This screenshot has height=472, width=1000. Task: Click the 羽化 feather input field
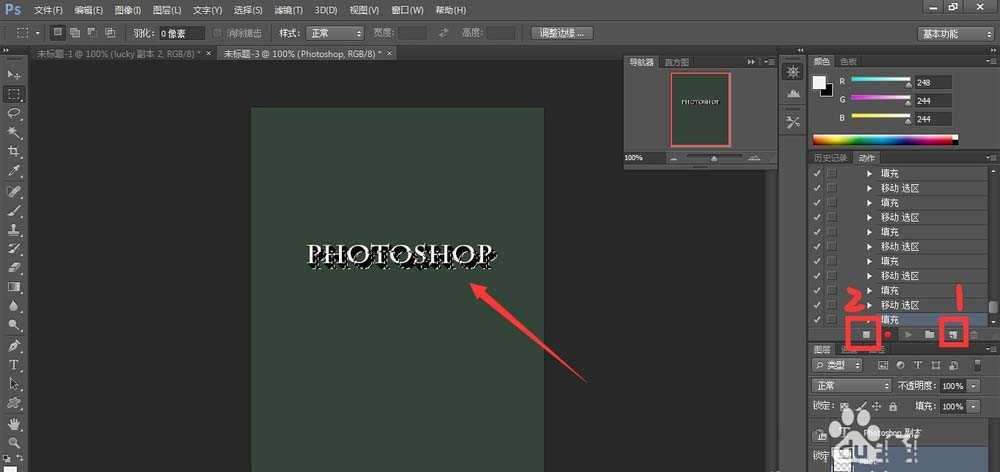coord(182,33)
